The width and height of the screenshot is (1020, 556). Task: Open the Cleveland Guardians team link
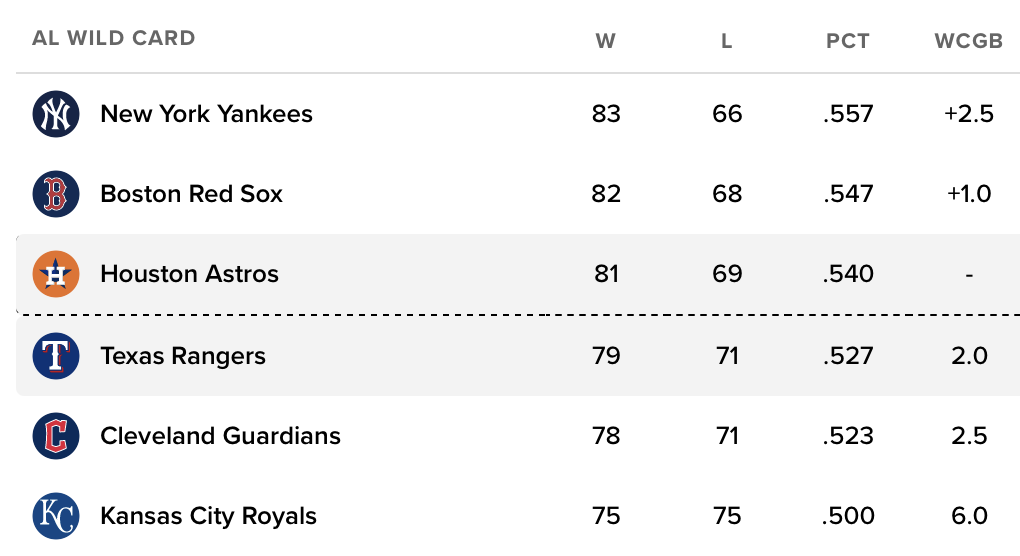pos(220,436)
